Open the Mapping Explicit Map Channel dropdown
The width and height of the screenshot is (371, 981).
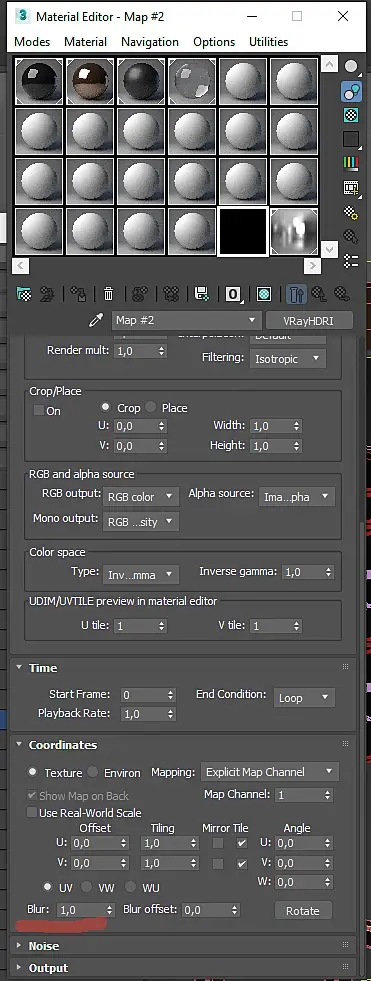click(270, 771)
